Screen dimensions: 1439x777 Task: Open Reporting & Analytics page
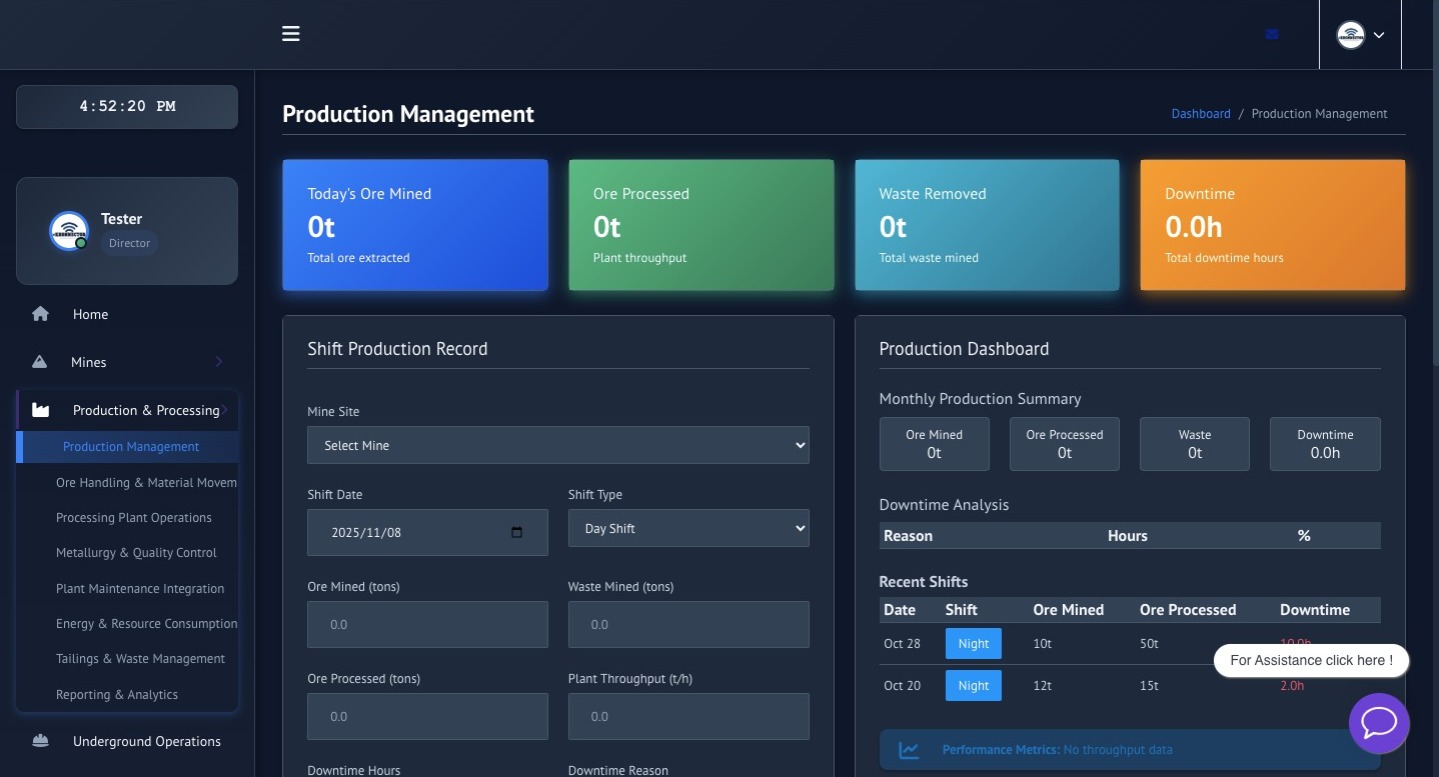coord(117,694)
